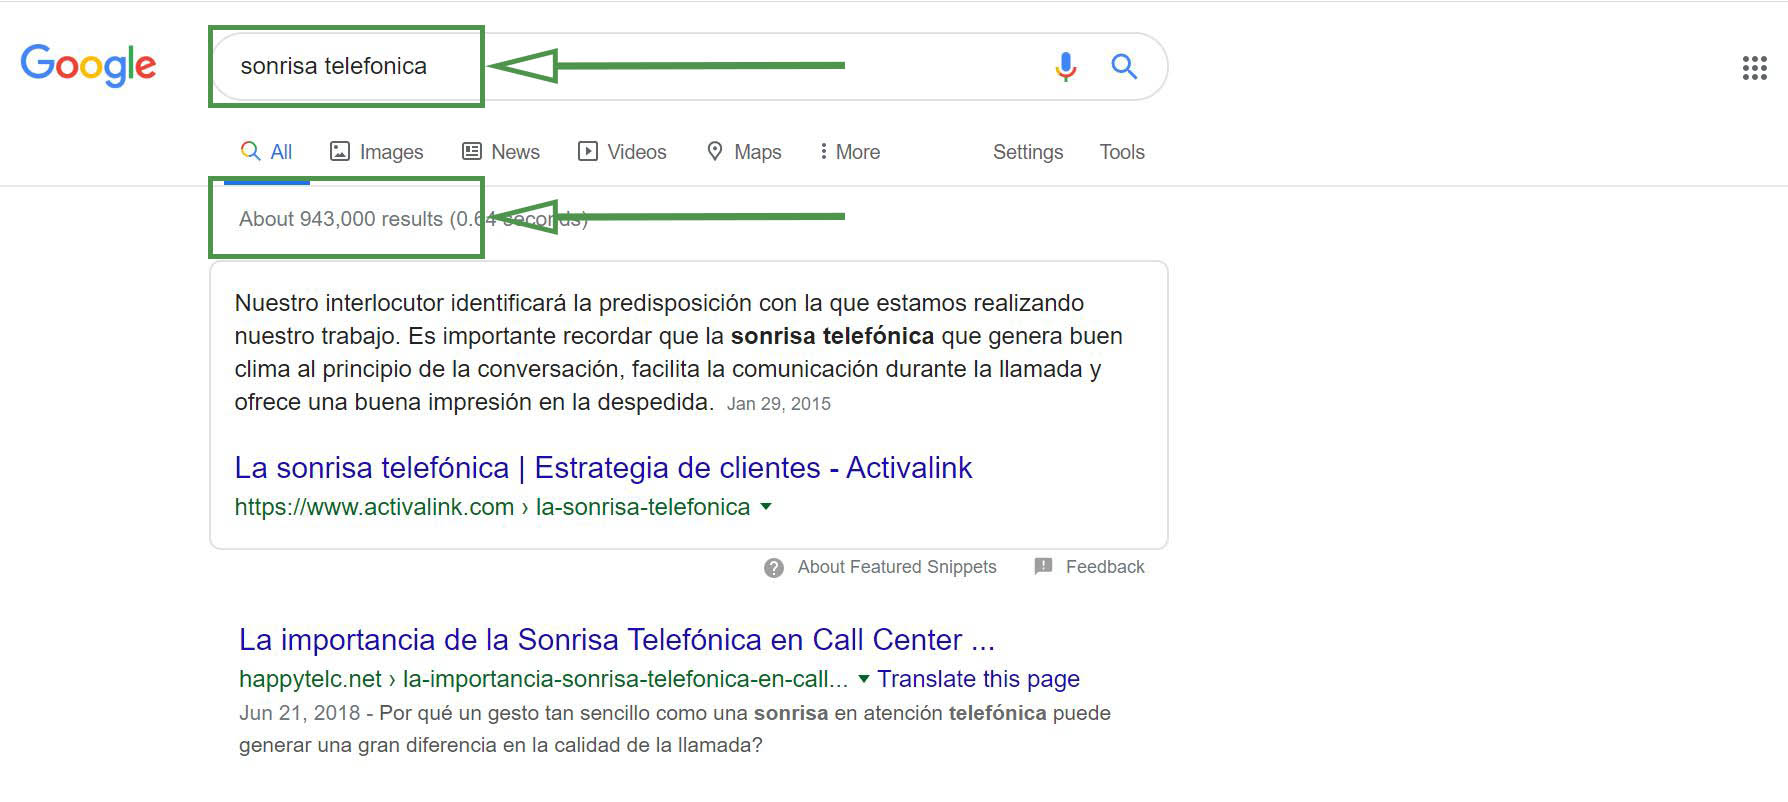Click 'Translate this page' link
The image size is (1788, 802).
978,679
